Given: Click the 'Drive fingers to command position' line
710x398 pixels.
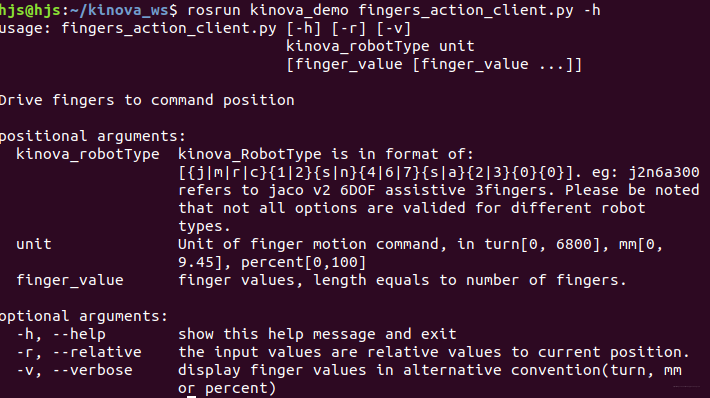Looking at the screenshot, I should click(x=147, y=100).
